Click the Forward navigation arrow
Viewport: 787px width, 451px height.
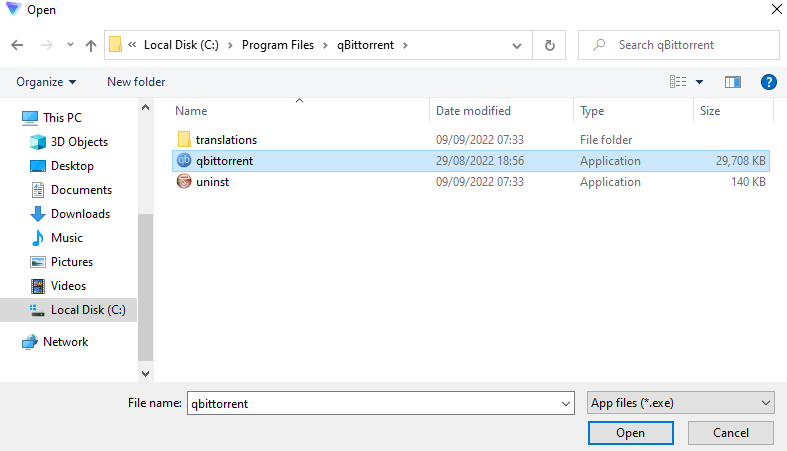coord(46,45)
